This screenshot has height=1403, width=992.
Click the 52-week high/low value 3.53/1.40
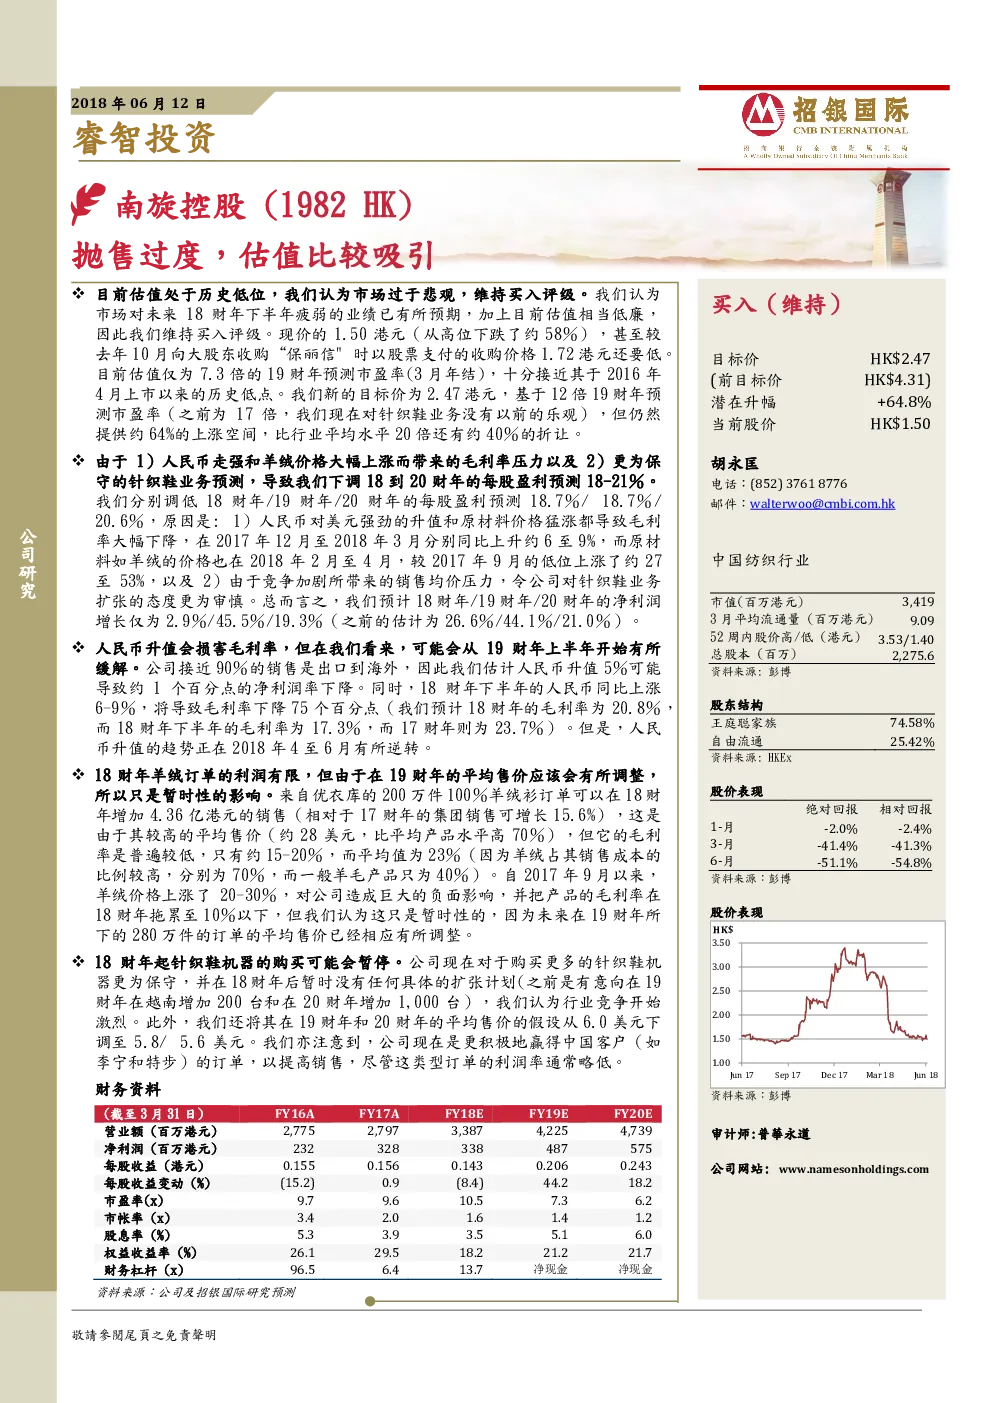906,639
